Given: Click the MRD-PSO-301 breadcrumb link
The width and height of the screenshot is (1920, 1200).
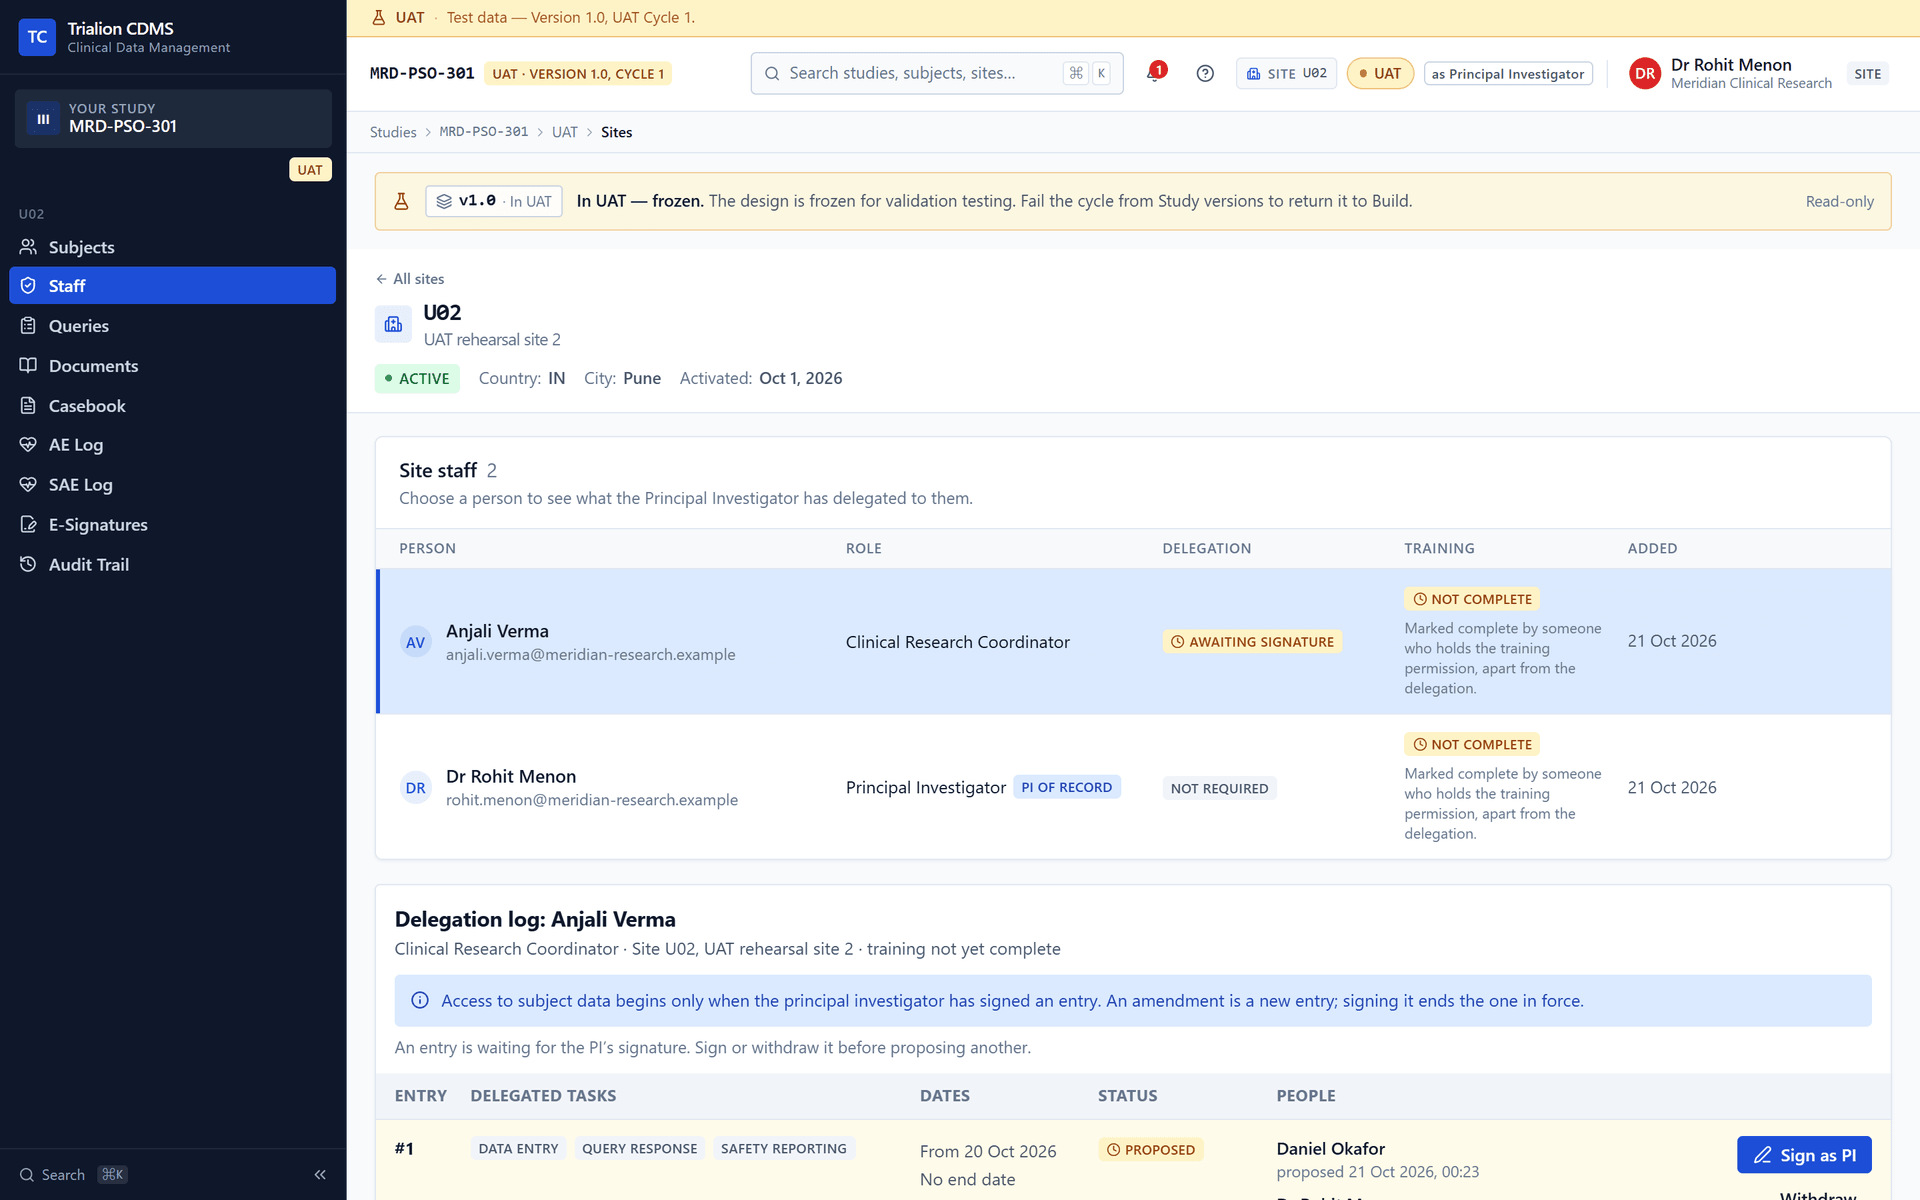Looking at the screenshot, I should pyautogui.click(x=484, y=132).
